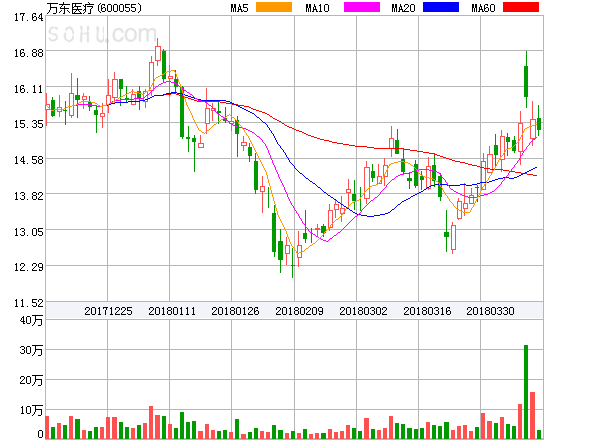Click the tall green candlestick near 16.88
The width and height of the screenshot is (600, 440).
526,81
